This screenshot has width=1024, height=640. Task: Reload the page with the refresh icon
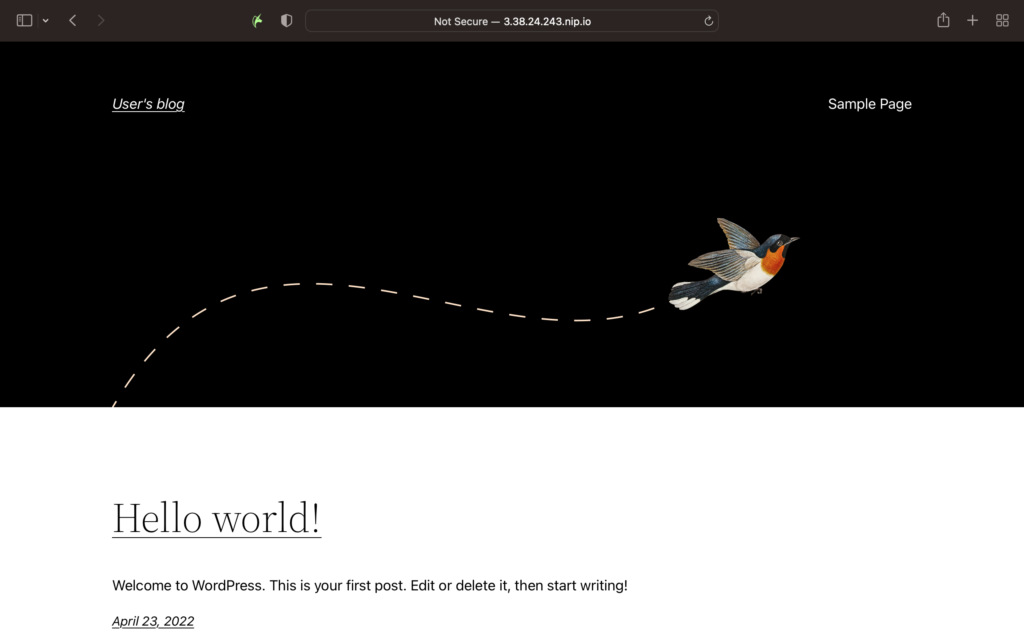(708, 21)
